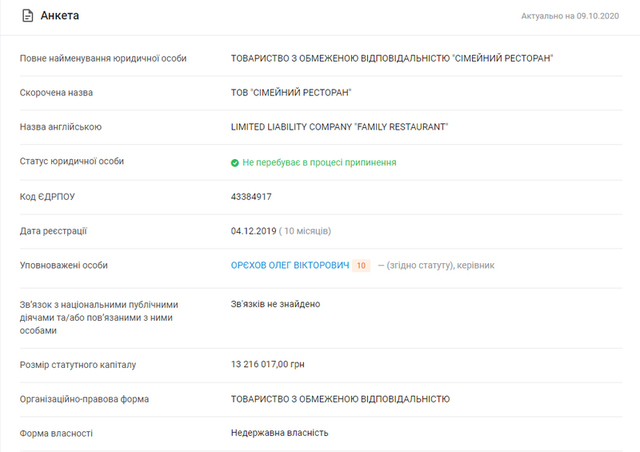Open ОРЄХОВ ОЛЕГ ВІКТОРОВИЧ profile link
The image size is (640, 452).
pyautogui.click(x=290, y=265)
